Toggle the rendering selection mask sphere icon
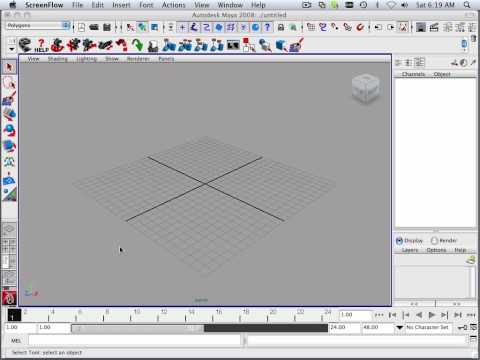 [x=255, y=27]
